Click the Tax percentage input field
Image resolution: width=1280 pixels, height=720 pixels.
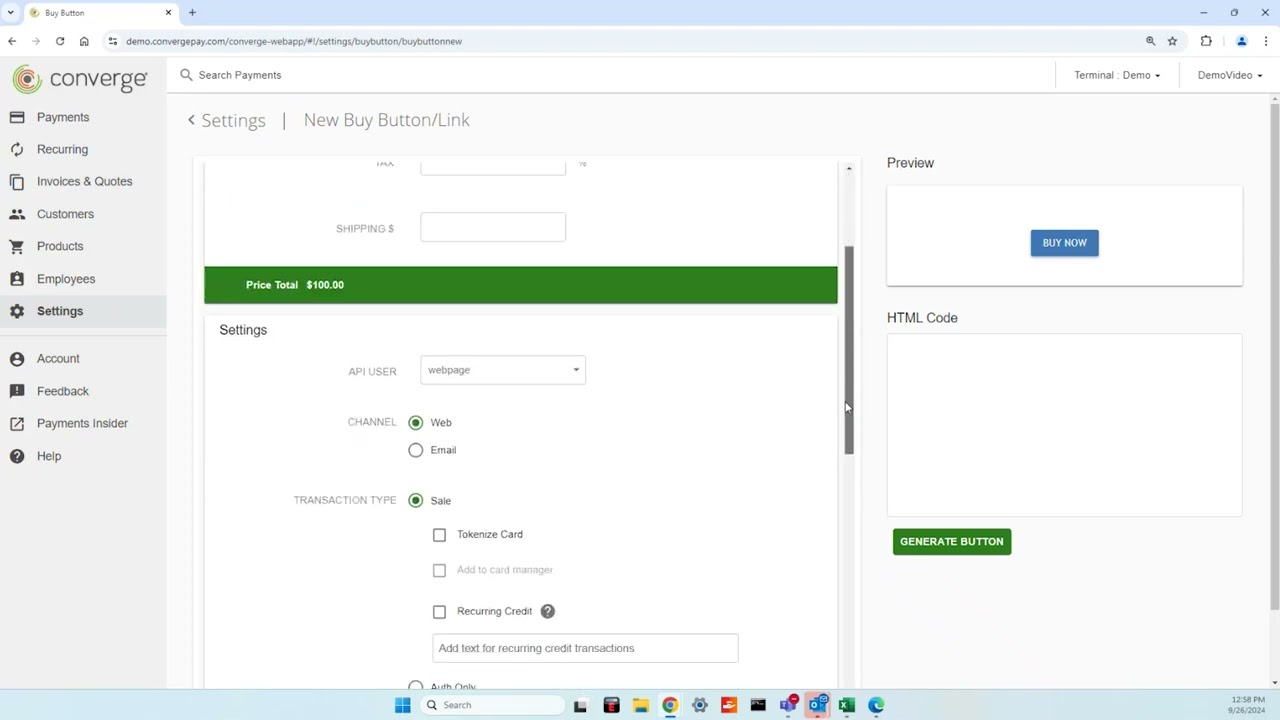[x=493, y=167]
